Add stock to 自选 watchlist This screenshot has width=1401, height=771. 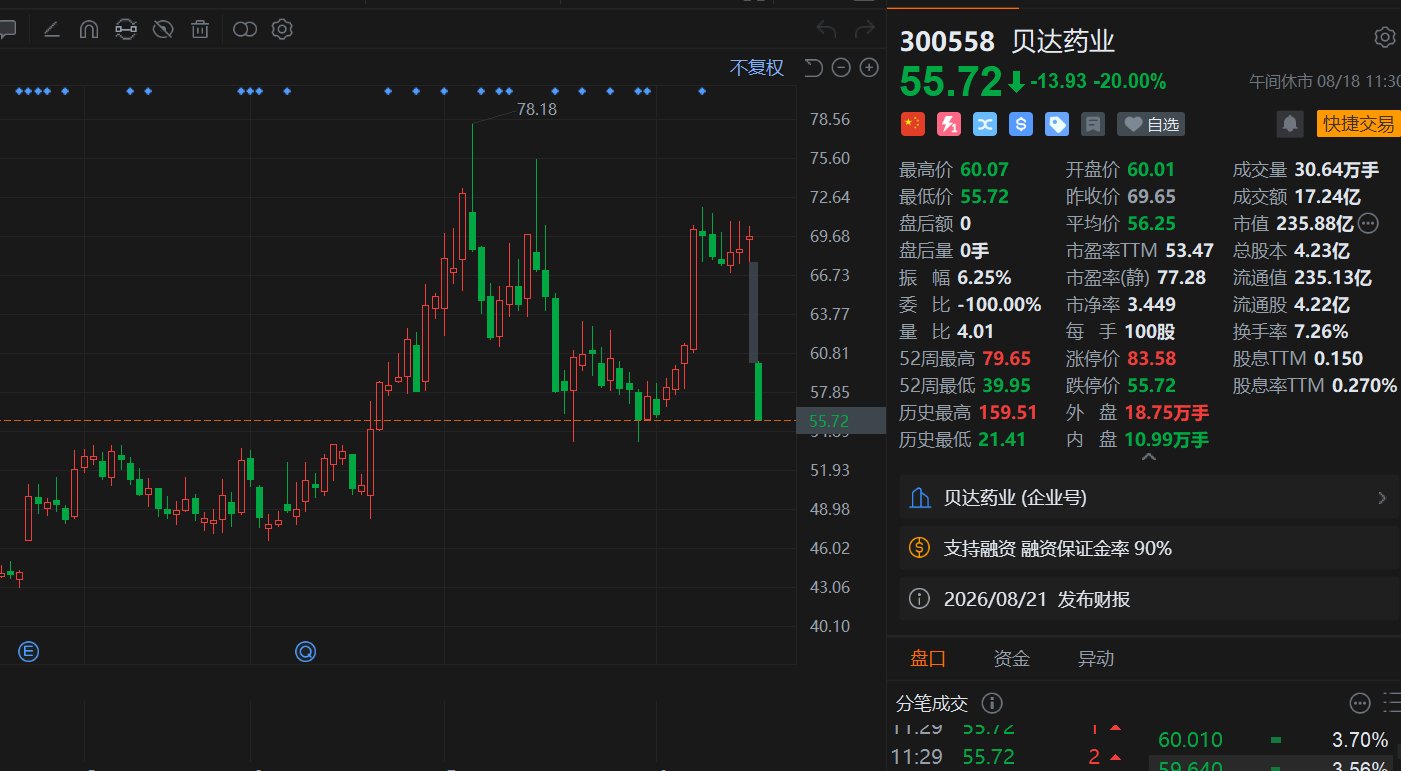pyautogui.click(x=1151, y=124)
